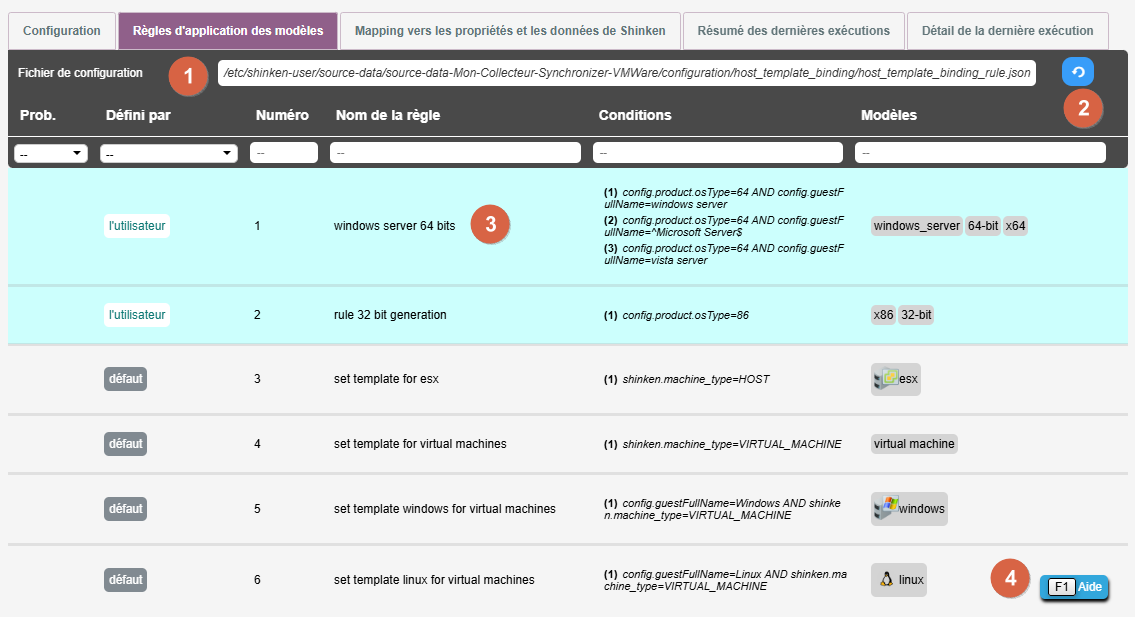Image resolution: width=1135 pixels, height=617 pixels.
Task: Click the windows template icon in rule 5
Action: 885,508
